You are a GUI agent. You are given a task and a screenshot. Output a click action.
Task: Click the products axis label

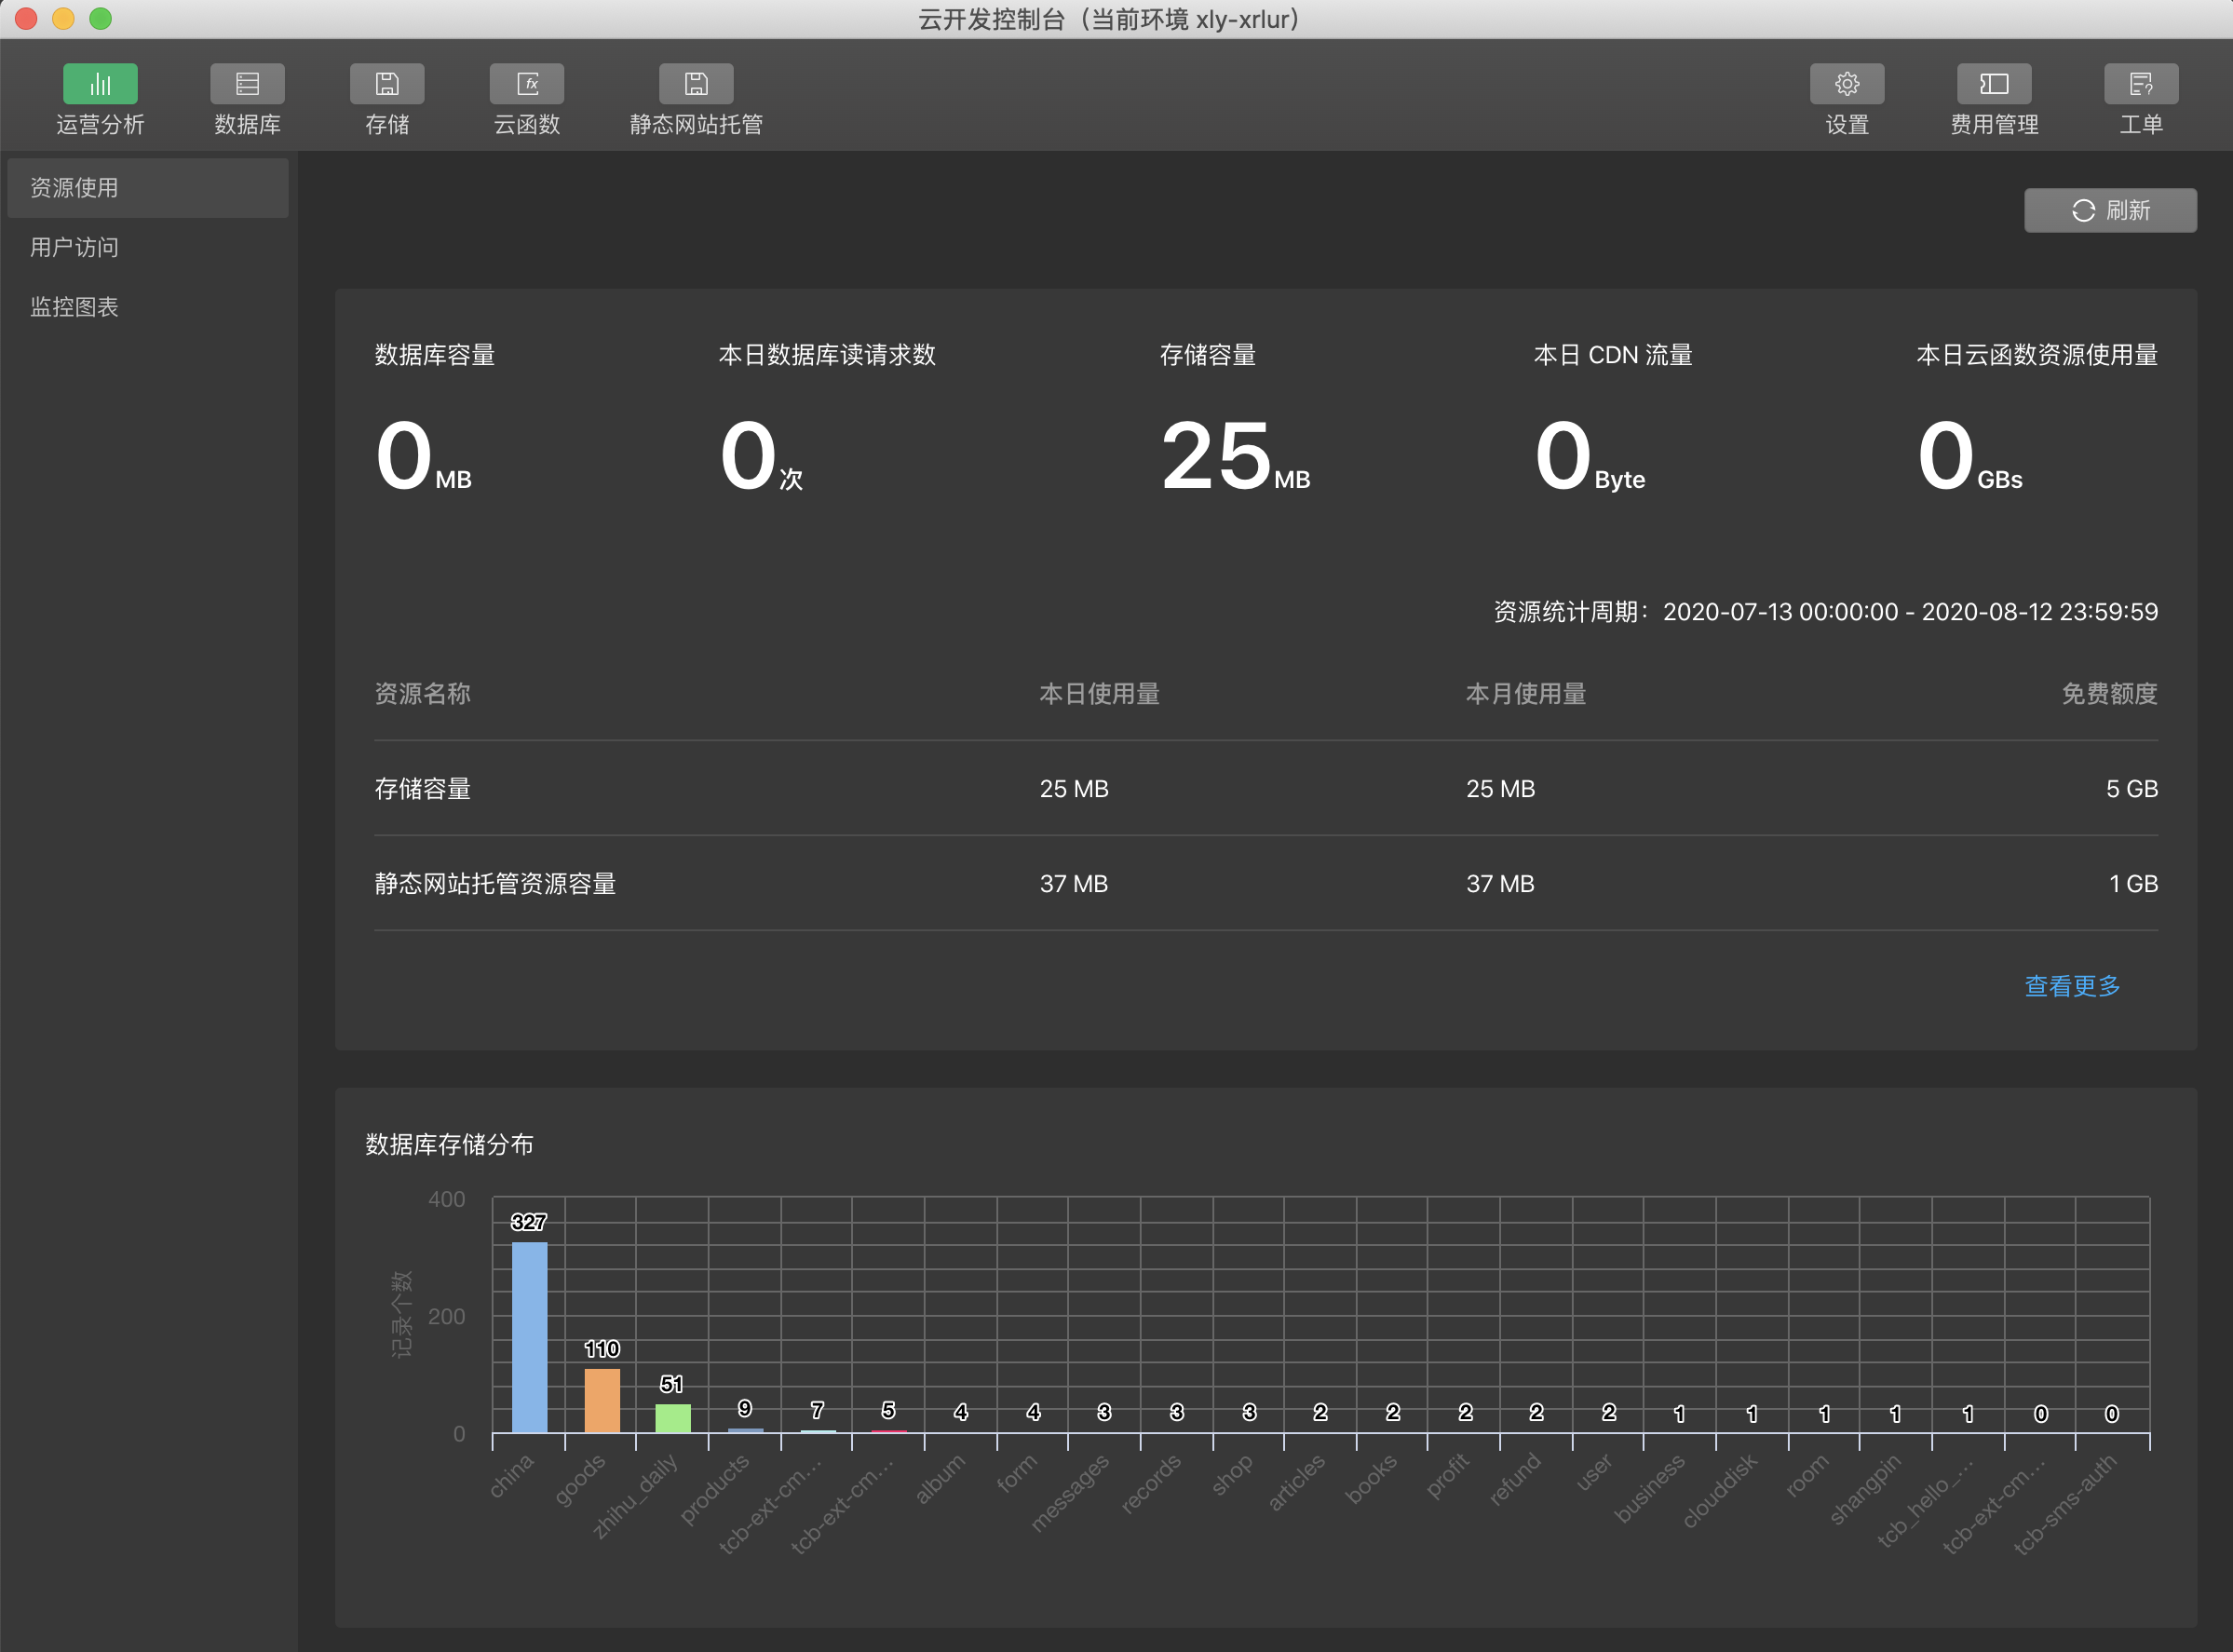[x=714, y=1490]
